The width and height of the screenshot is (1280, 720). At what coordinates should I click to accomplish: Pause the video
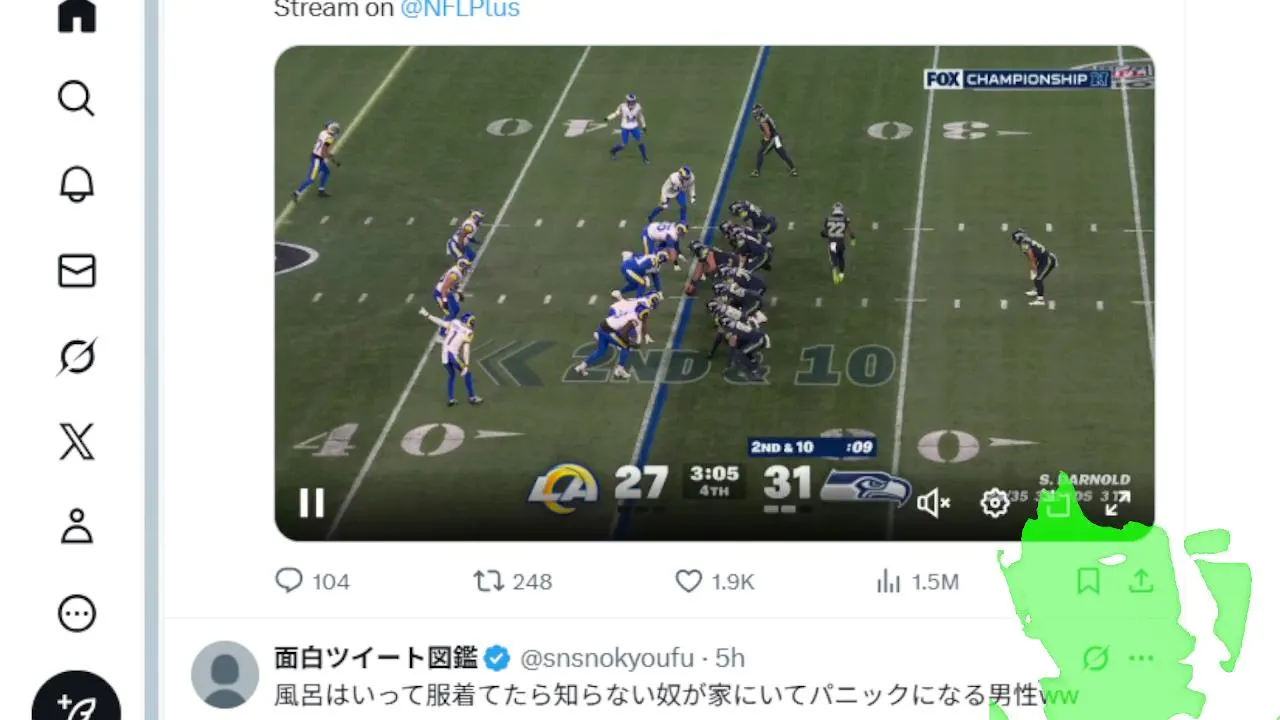pos(312,503)
